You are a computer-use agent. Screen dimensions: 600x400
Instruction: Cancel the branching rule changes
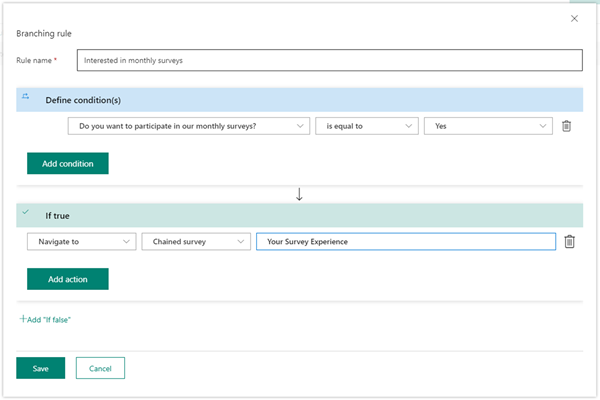pyautogui.click(x=100, y=368)
